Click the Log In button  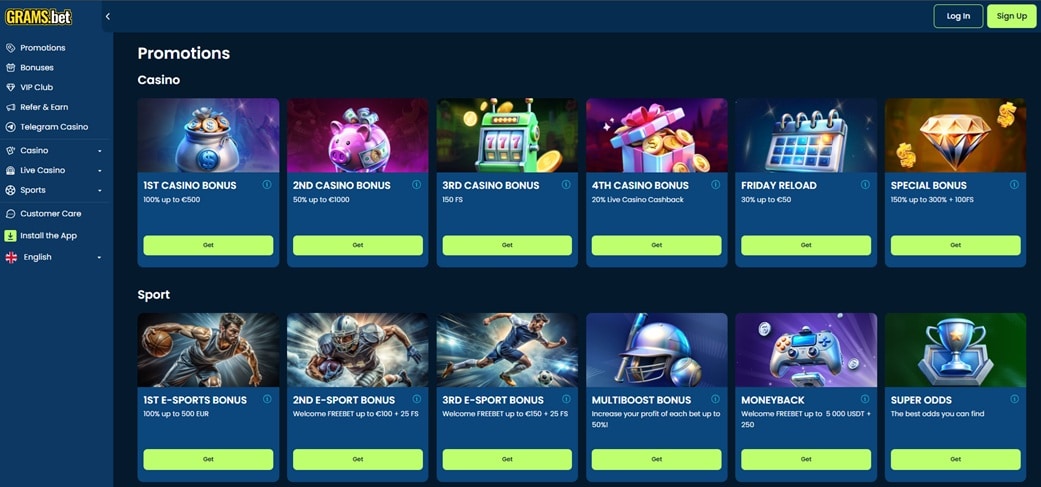click(x=958, y=16)
